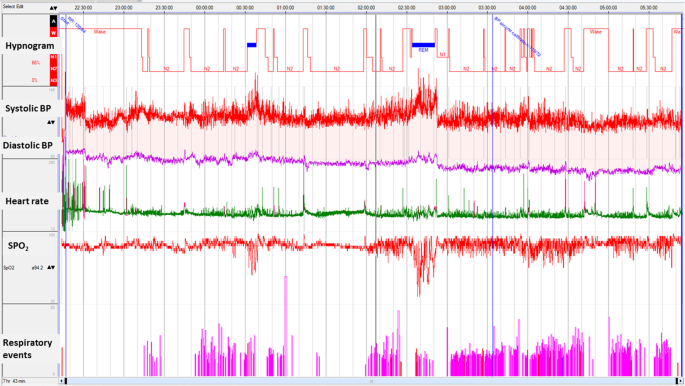Click up/down arrows beside Select Edit
Screen dimensions: 685x386
point(53,8)
